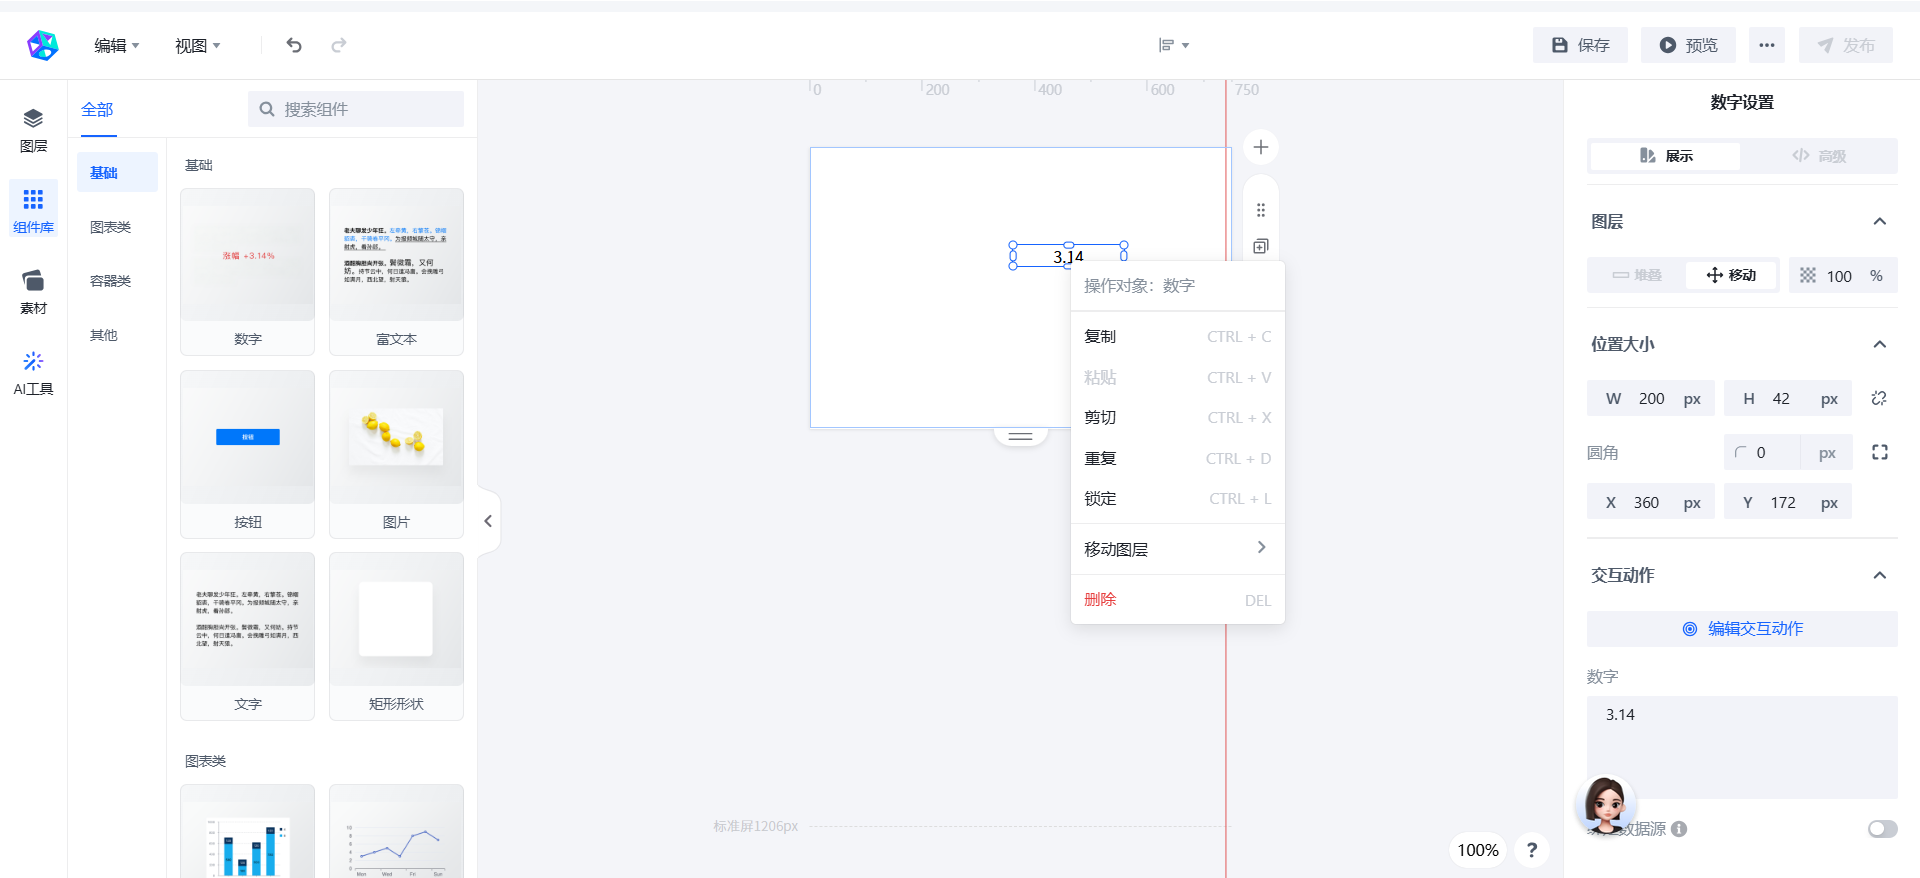Image resolution: width=1920 pixels, height=878 pixels.
Task: Click the plus add-page icon
Action: [1261, 147]
